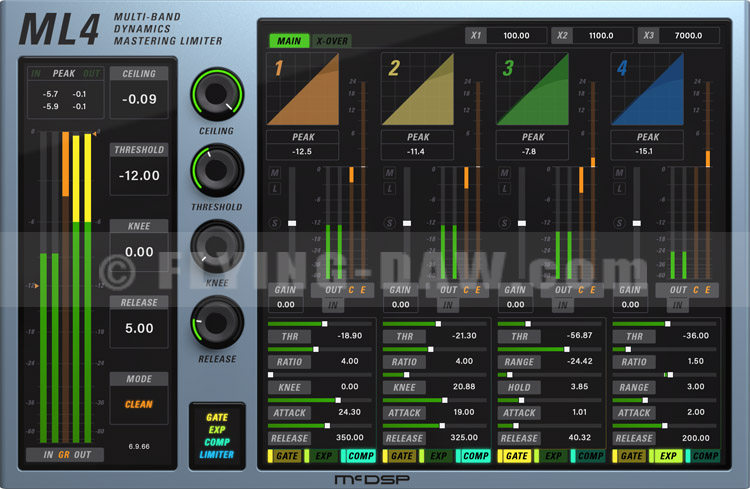
Task: Click band 4 RATIO value 1.50
Action: point(695,361)
